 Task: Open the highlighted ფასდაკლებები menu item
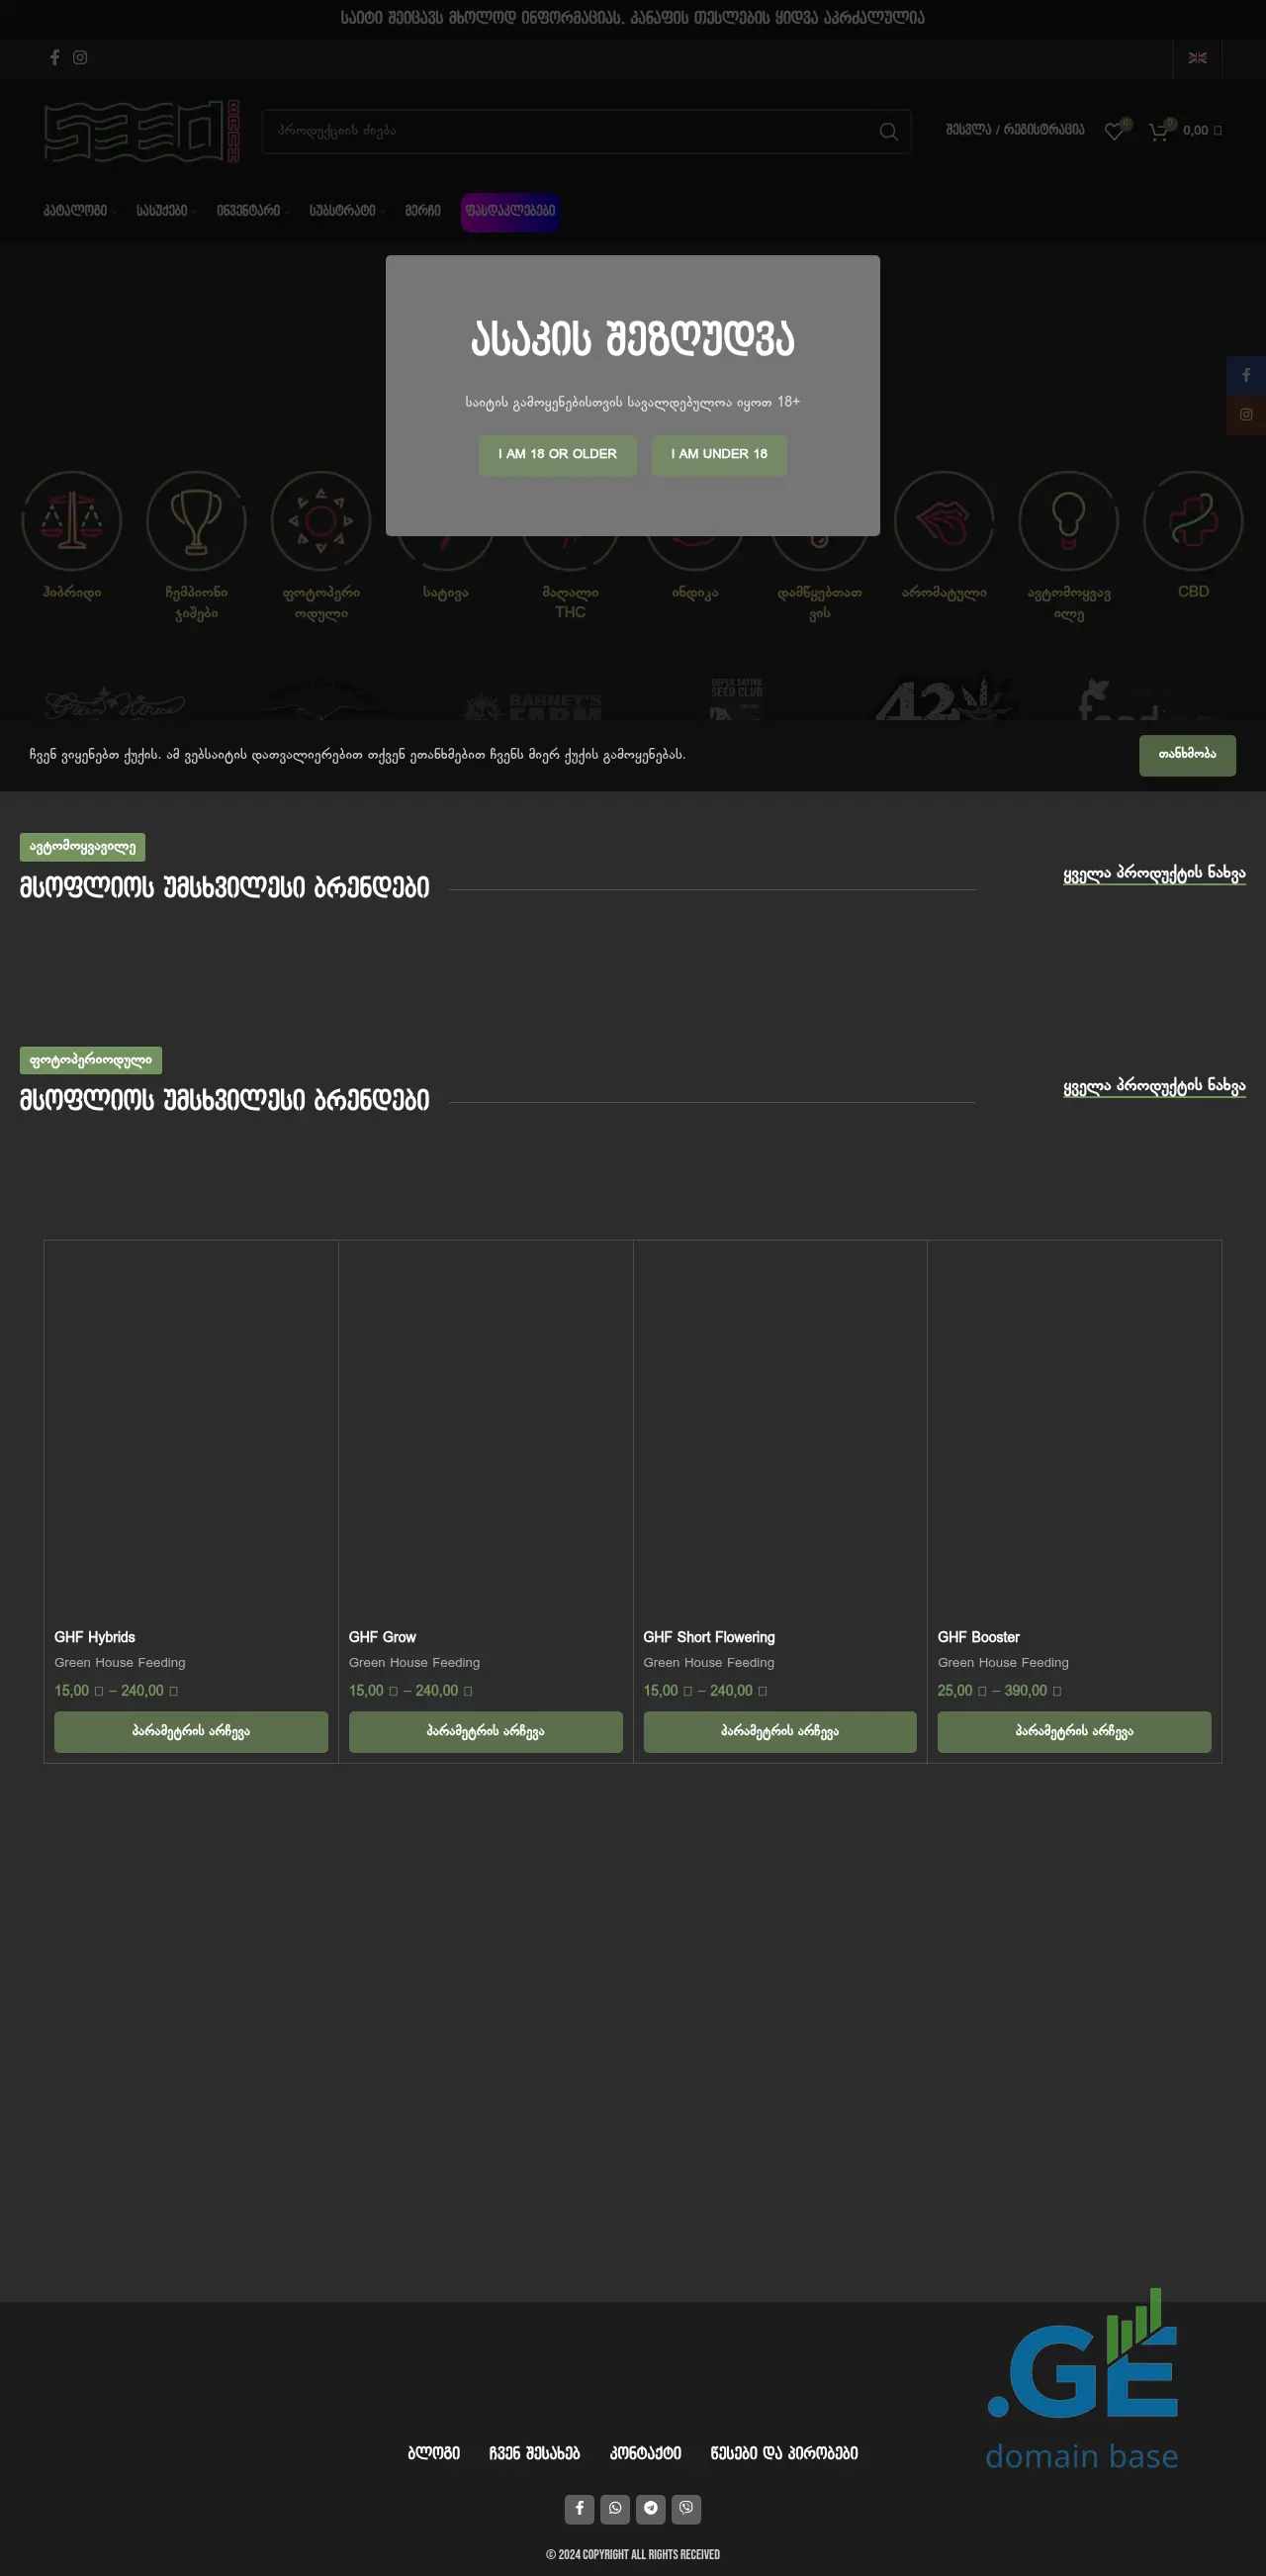click(x=509, y=211)
